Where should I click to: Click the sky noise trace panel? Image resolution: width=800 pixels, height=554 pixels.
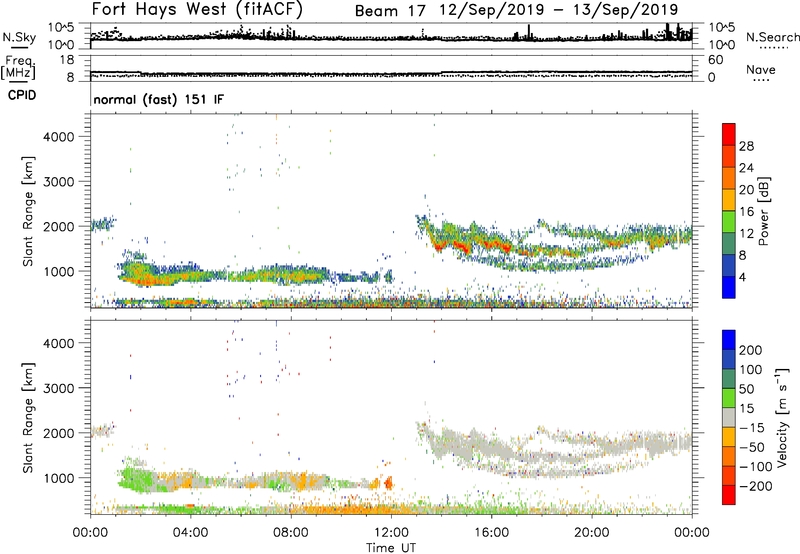[x=391, y=36]
